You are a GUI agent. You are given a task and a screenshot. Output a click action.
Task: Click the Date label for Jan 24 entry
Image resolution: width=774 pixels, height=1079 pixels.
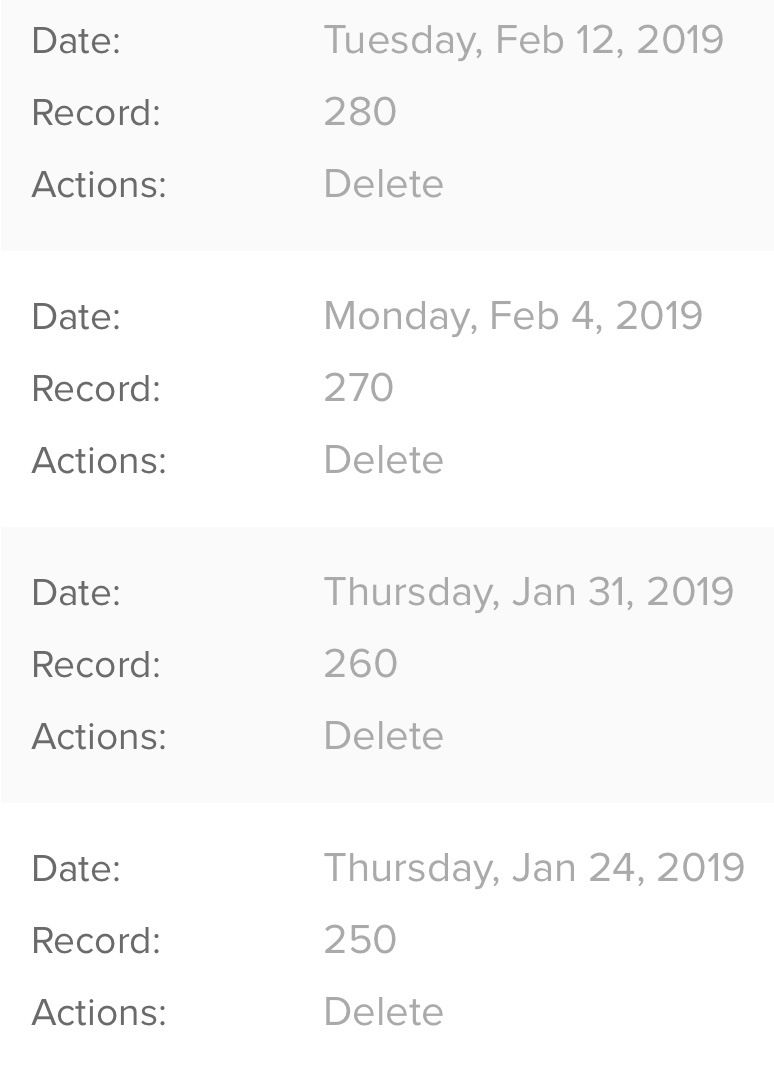coord(76,868)
